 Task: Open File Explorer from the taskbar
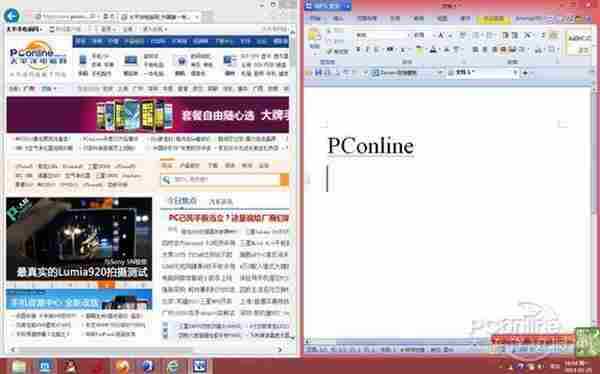click(x=18, y=366)
